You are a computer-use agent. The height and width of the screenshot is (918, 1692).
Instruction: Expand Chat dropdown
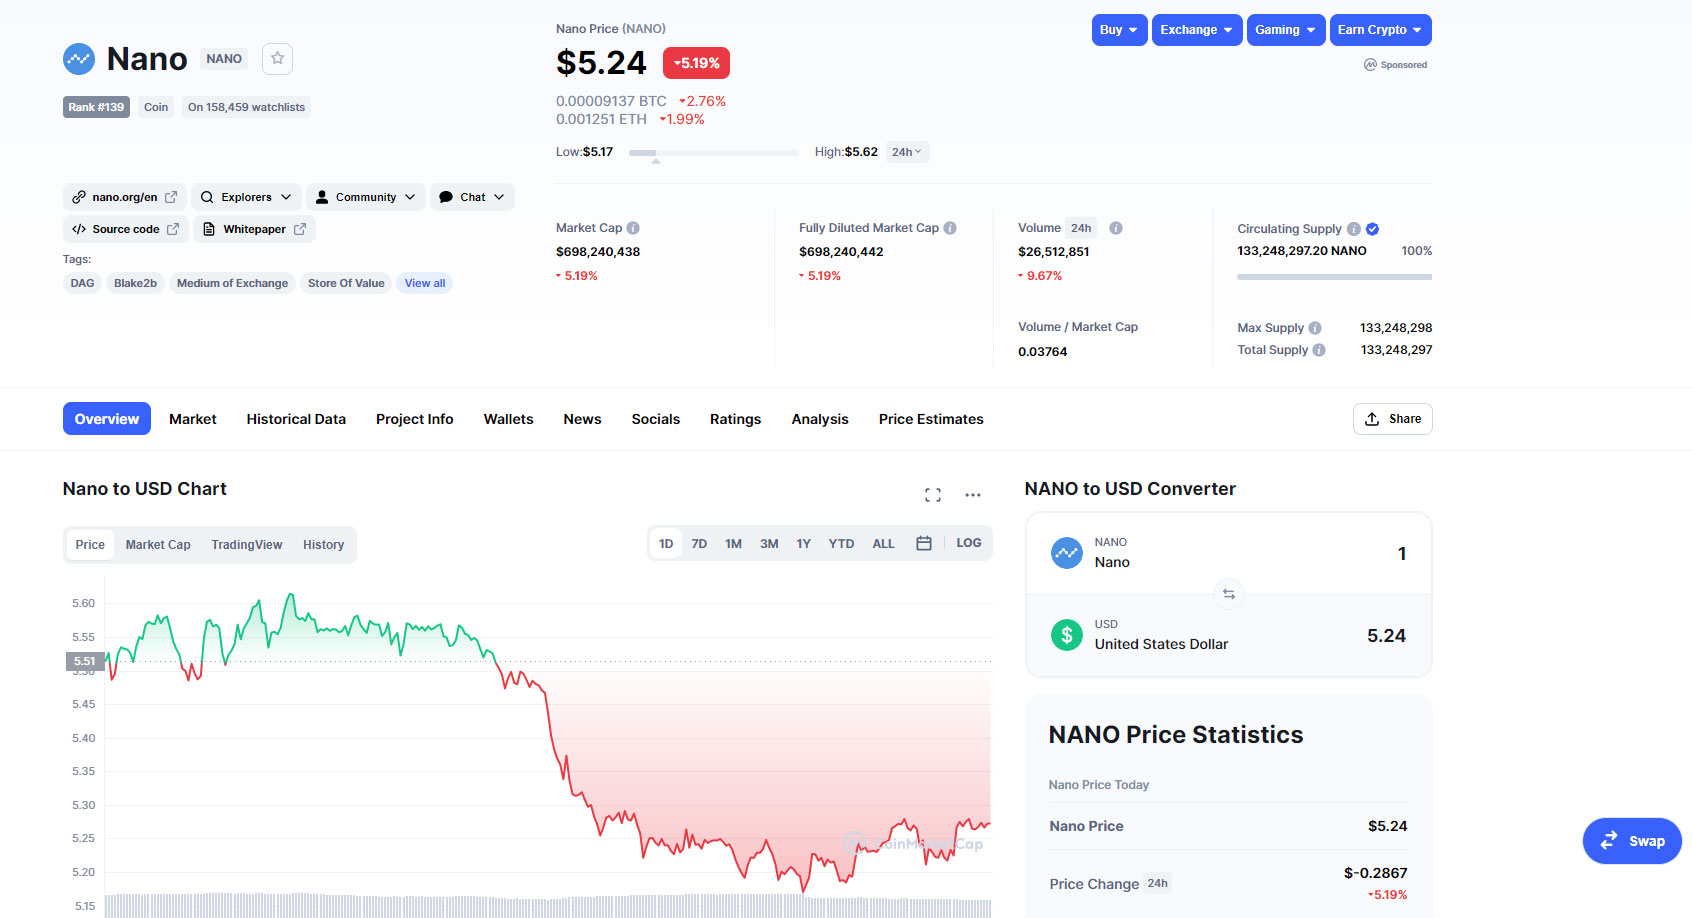[472, 197]
